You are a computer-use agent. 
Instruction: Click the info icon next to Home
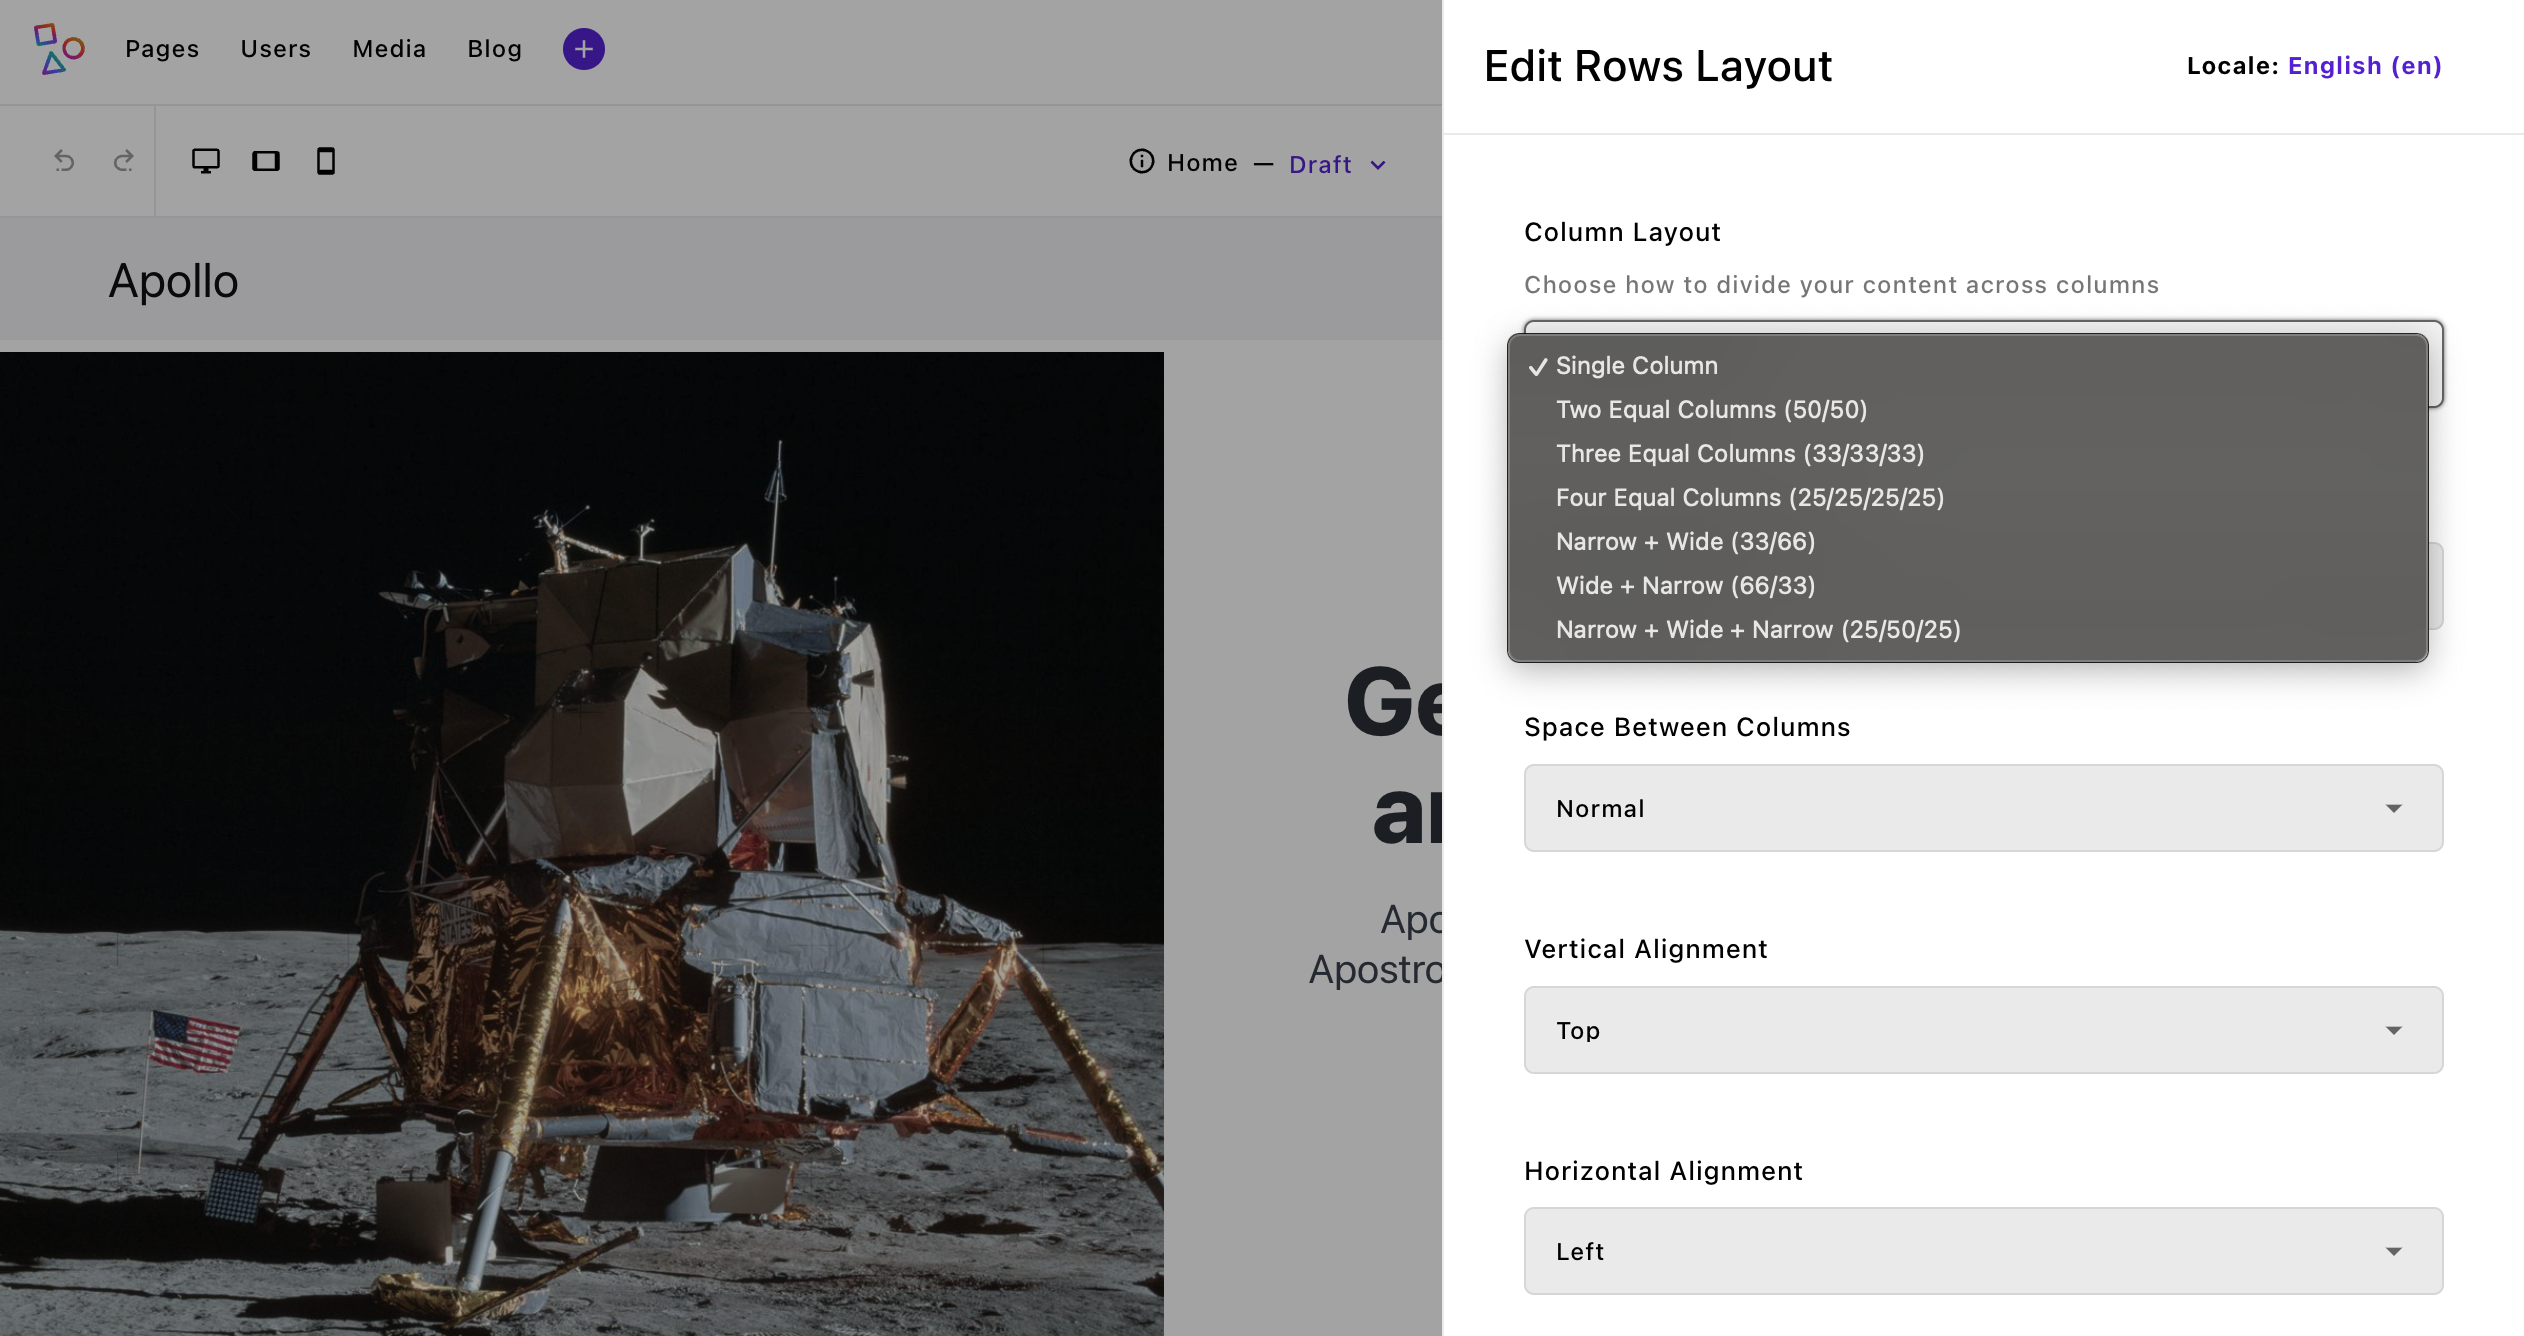[x=1141, y=162]
